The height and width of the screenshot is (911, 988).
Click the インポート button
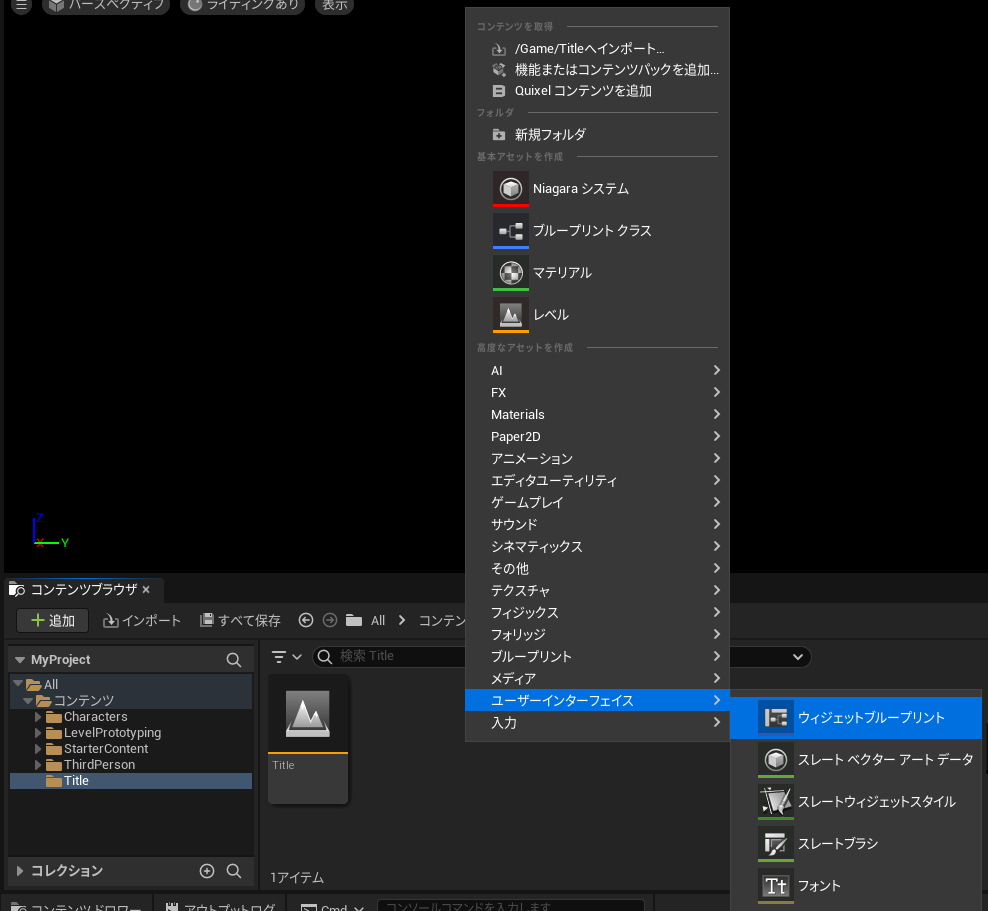tap(142, 621)
